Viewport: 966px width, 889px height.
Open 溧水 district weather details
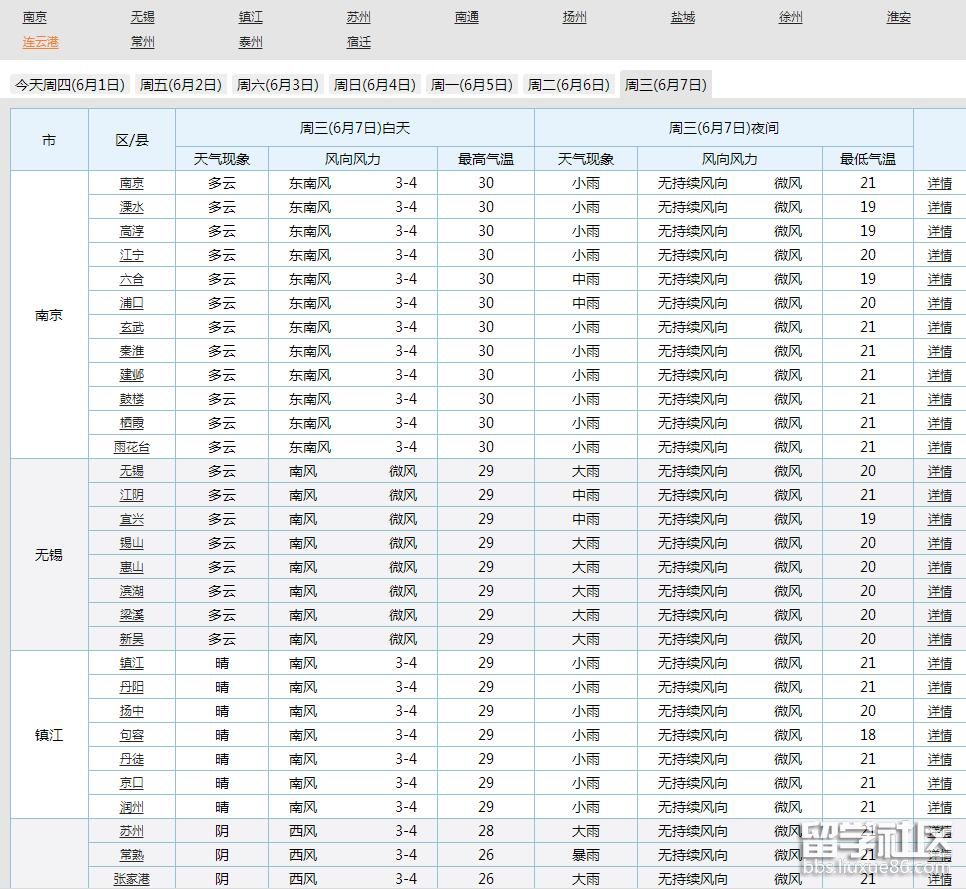click(130, 207)
